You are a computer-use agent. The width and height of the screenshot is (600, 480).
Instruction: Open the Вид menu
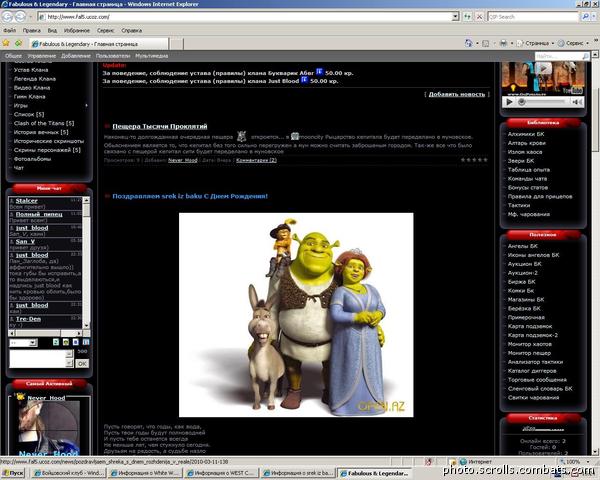52,30
